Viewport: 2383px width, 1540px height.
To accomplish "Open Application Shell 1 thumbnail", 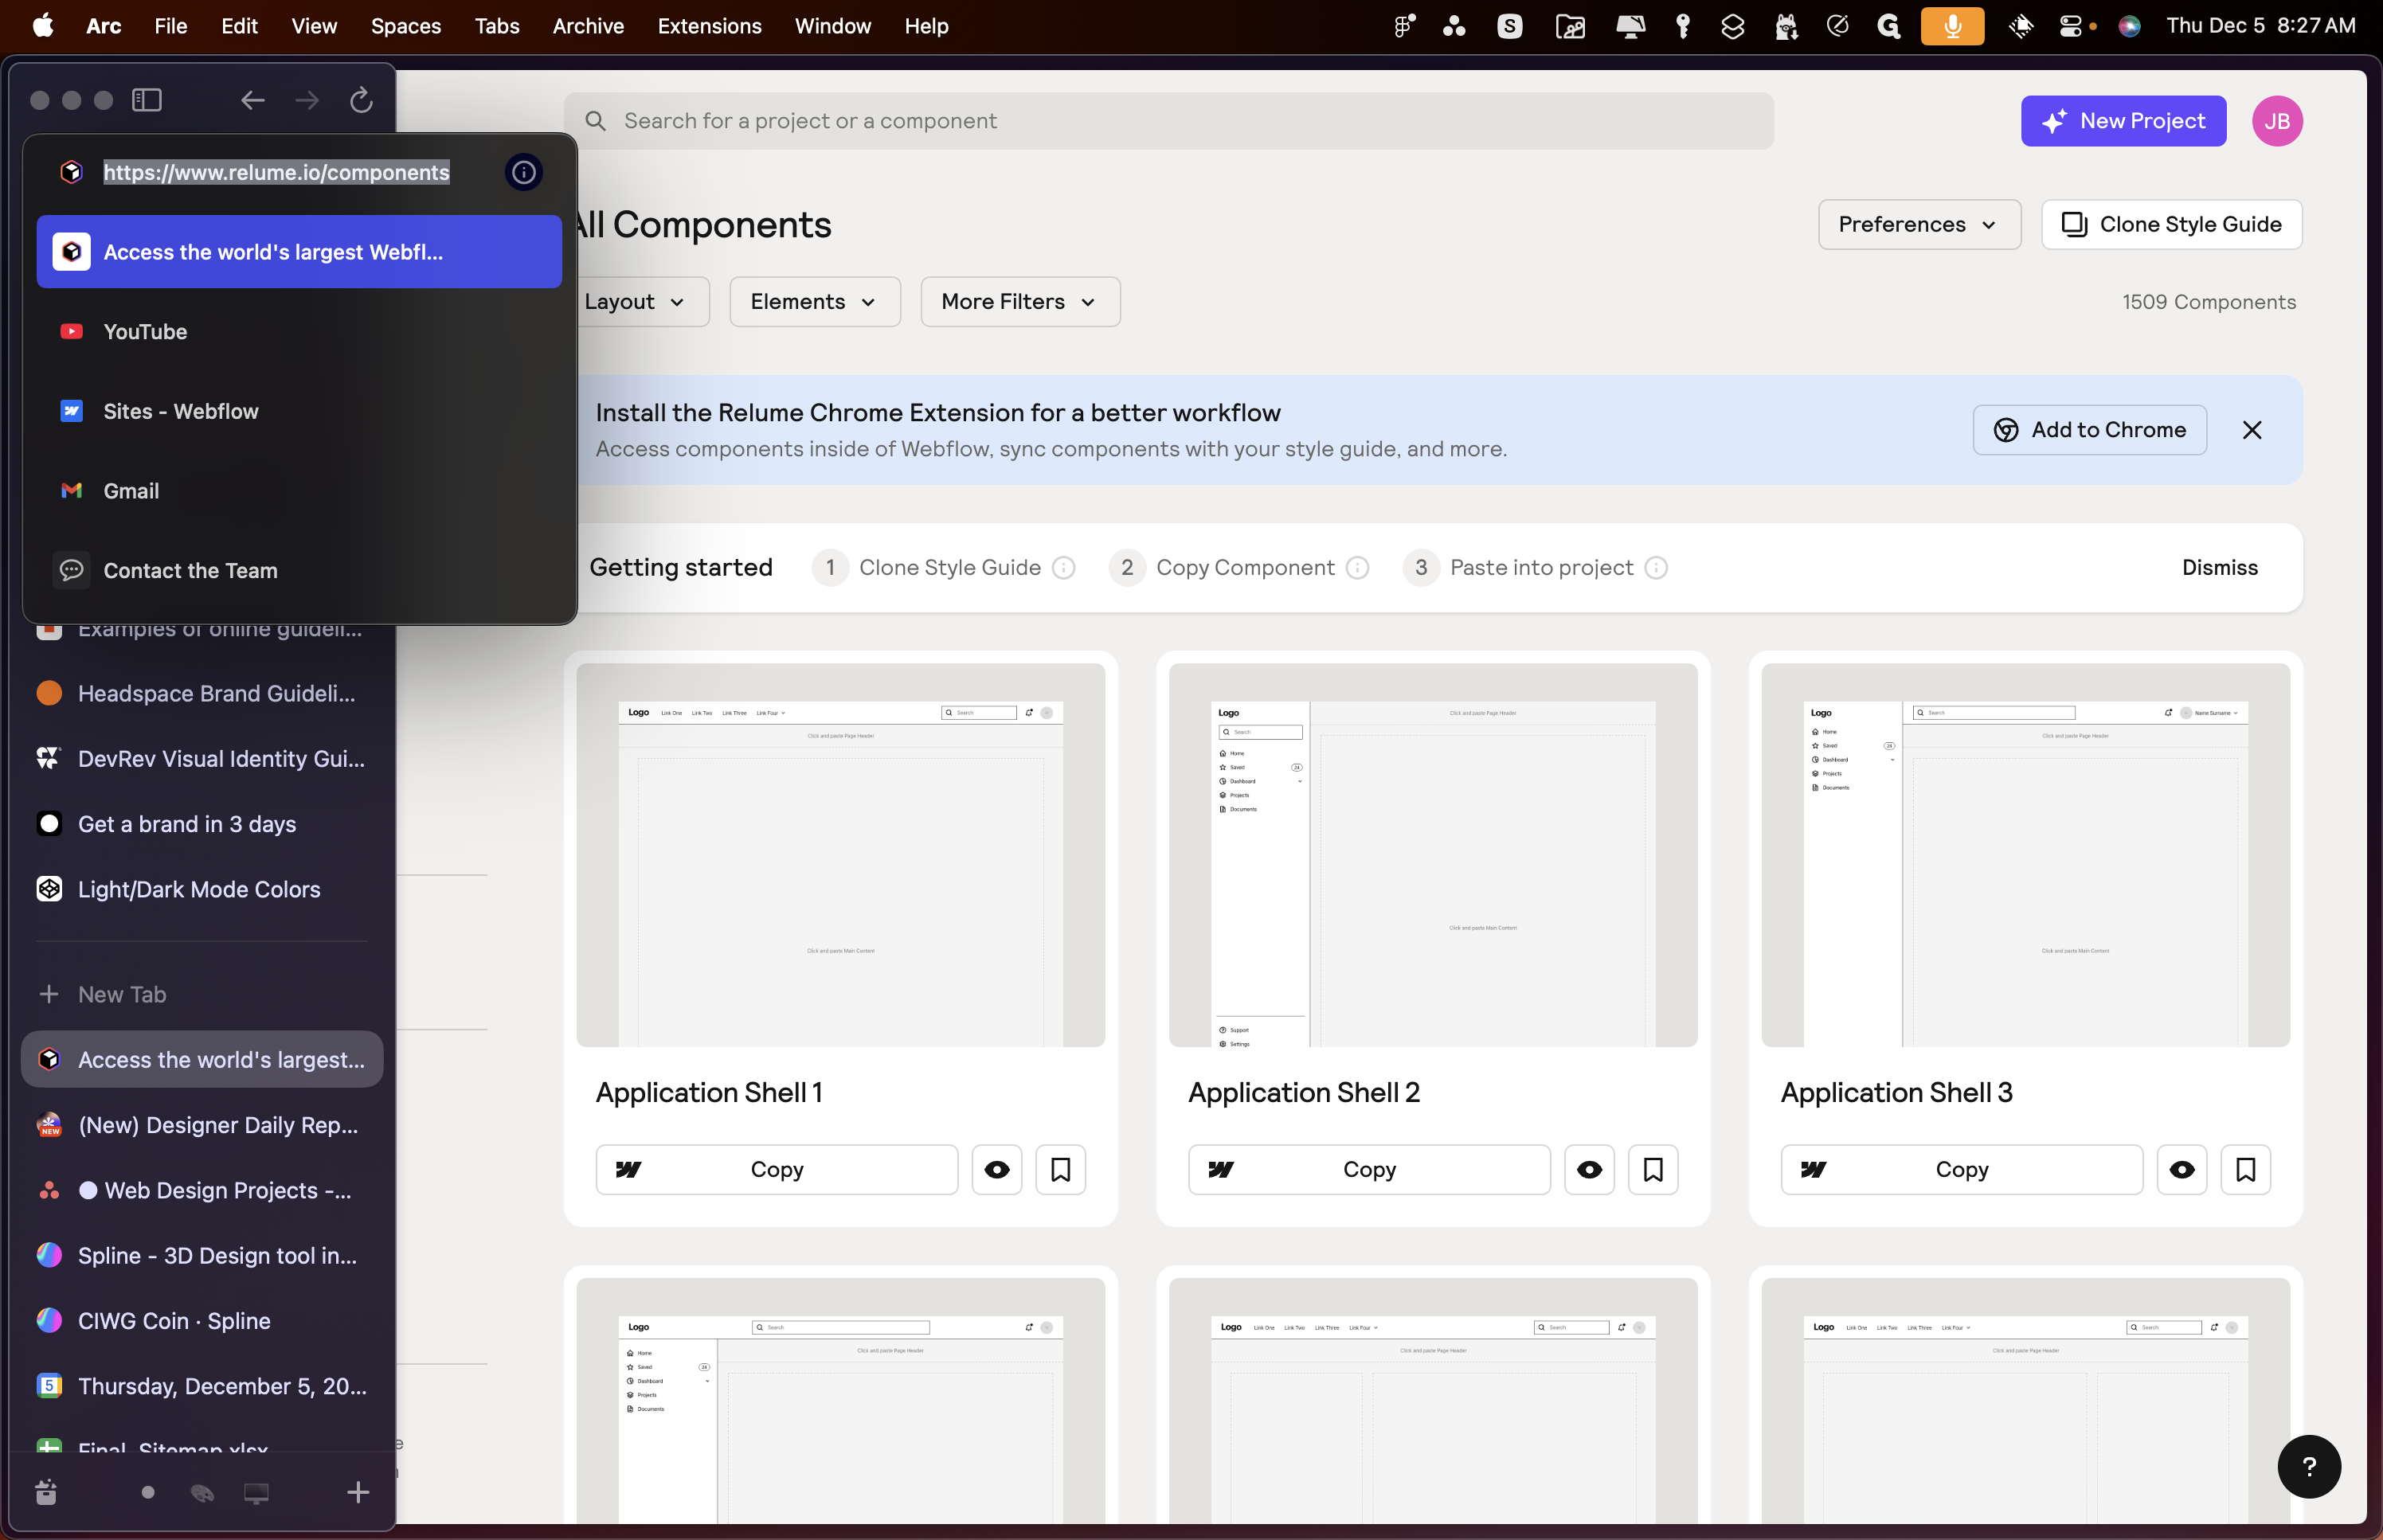I will [840, 855].
